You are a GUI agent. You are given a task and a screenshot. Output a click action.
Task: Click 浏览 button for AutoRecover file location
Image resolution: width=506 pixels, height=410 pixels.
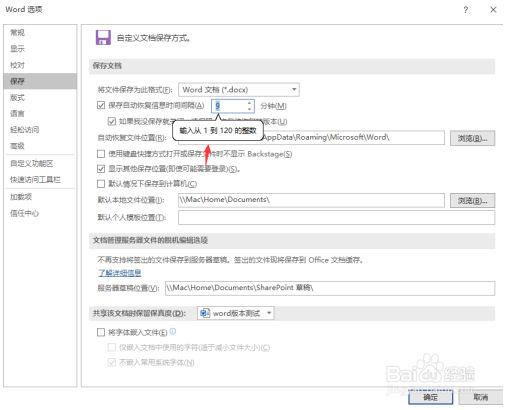pyautogui.click(x=472, y=138)
